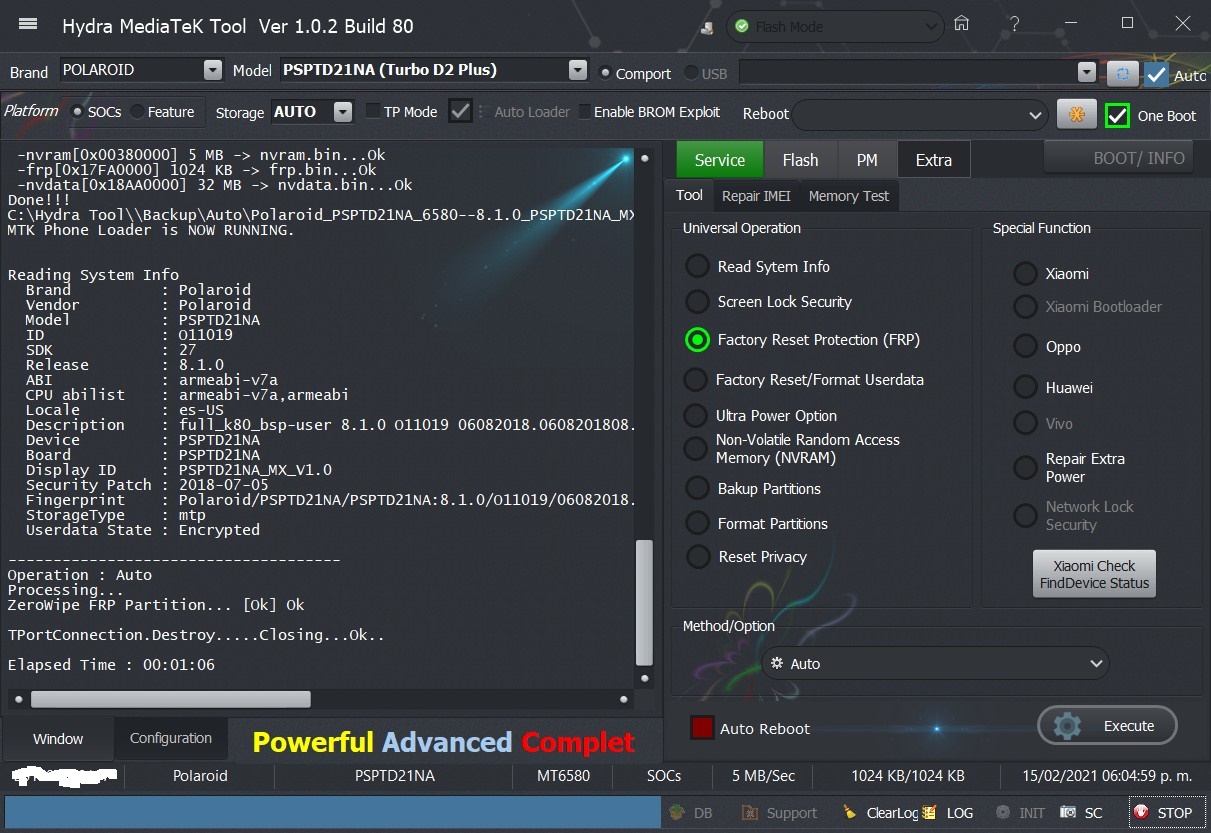Switch to the Service tab
The width and height of the screenshot is (1211, 833).
[x=720, y=160]
